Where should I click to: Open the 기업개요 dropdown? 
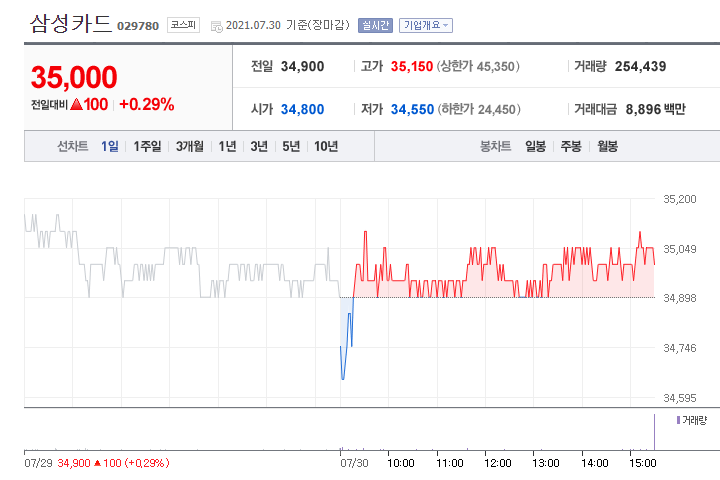[426, 25]
